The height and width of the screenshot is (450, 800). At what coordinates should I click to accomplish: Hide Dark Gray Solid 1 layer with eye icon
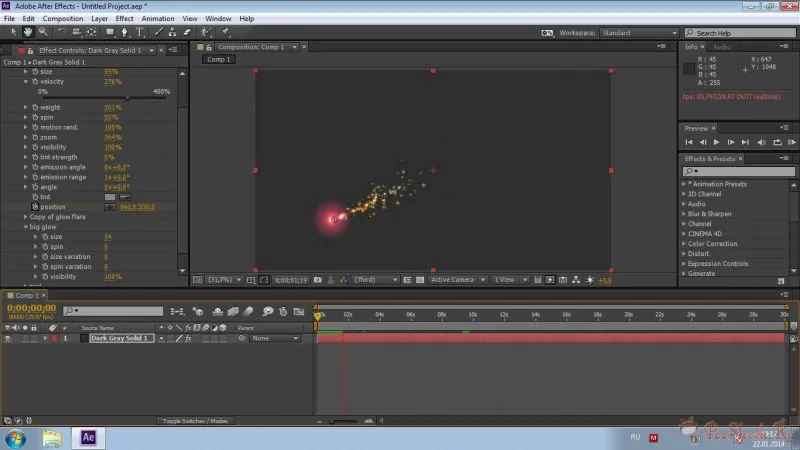pos(8,338)
